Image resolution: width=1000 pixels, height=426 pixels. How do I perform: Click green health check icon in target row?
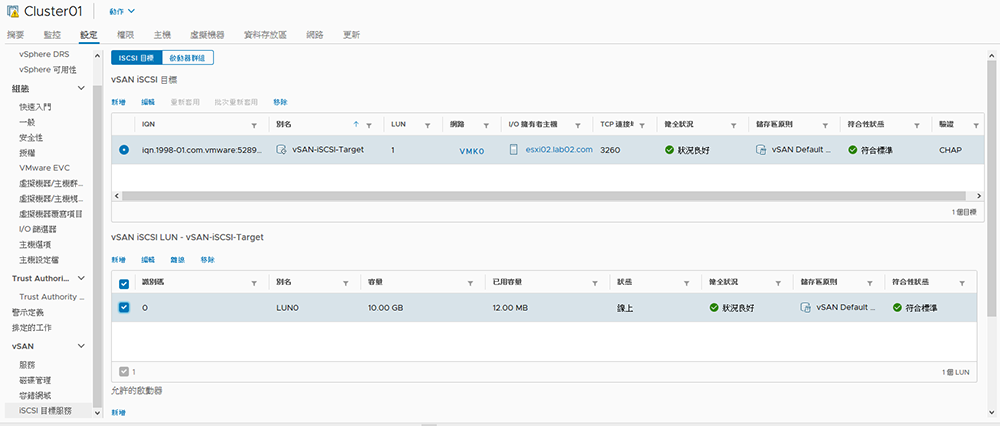tap(669, 150)
